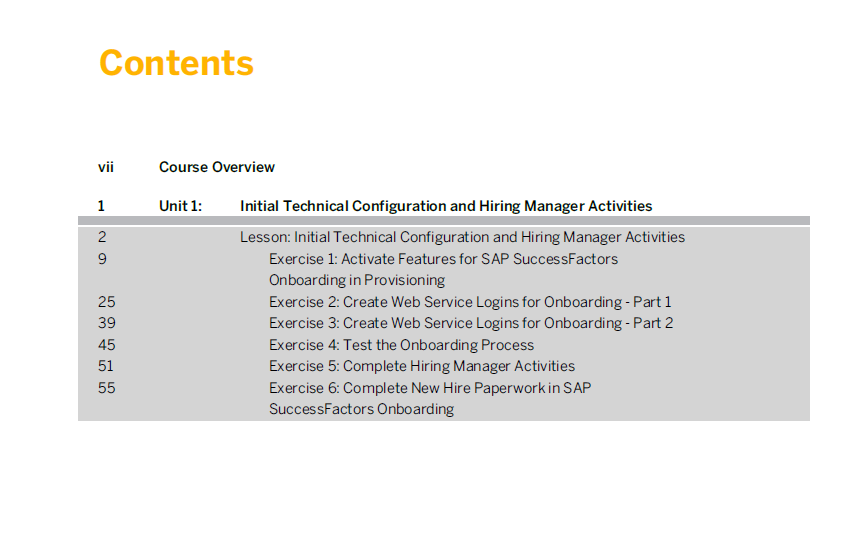The width and height of the screenshot is (849, 549).
Task: Click page number 55
Action: pyautogui.click(x=107, y=388)
